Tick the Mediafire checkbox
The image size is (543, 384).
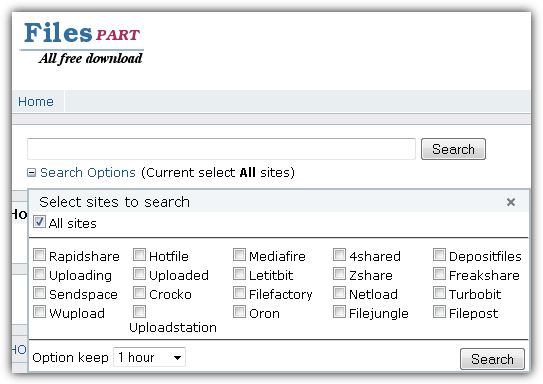click(239, 254)
